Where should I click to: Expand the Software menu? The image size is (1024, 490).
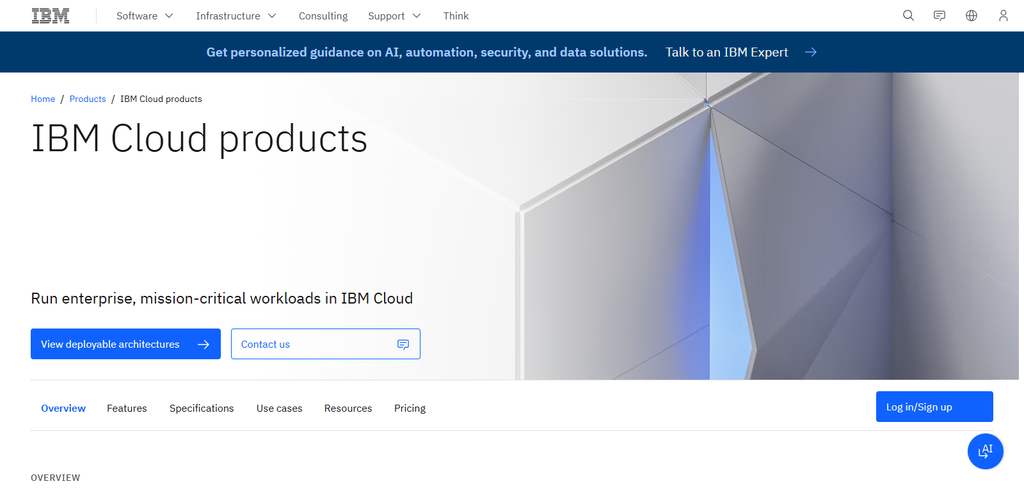[x=145, y=16]
